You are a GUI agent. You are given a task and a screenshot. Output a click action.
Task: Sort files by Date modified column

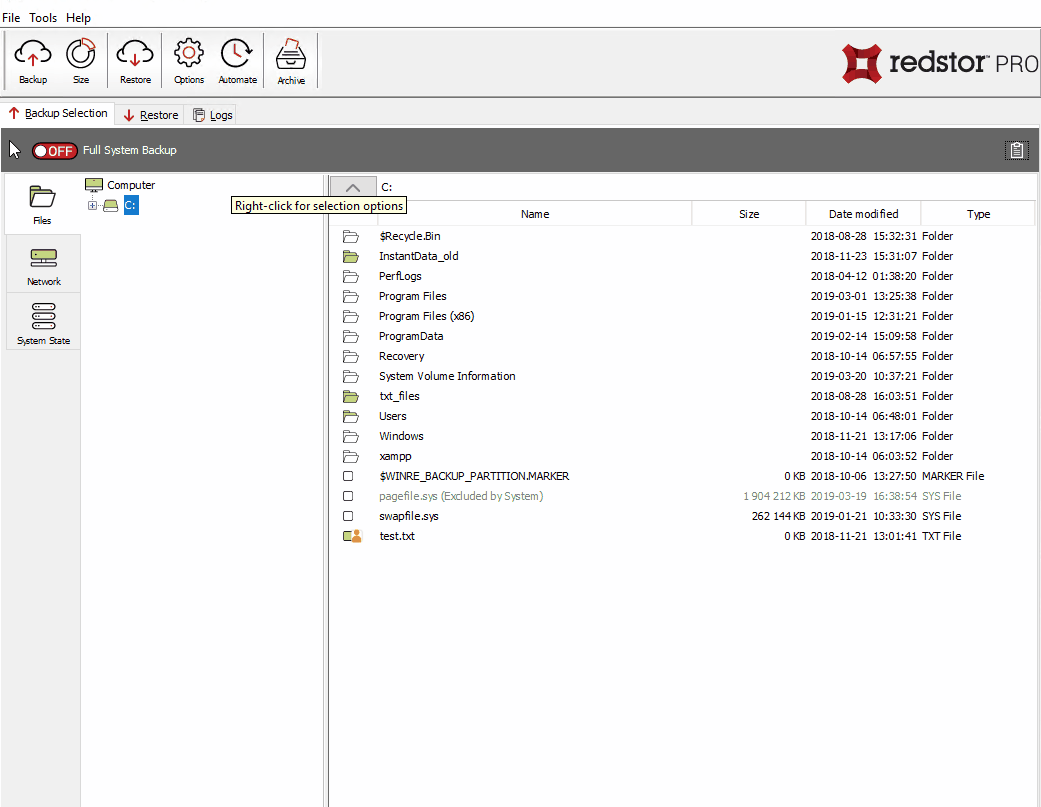tap(863, 213)
